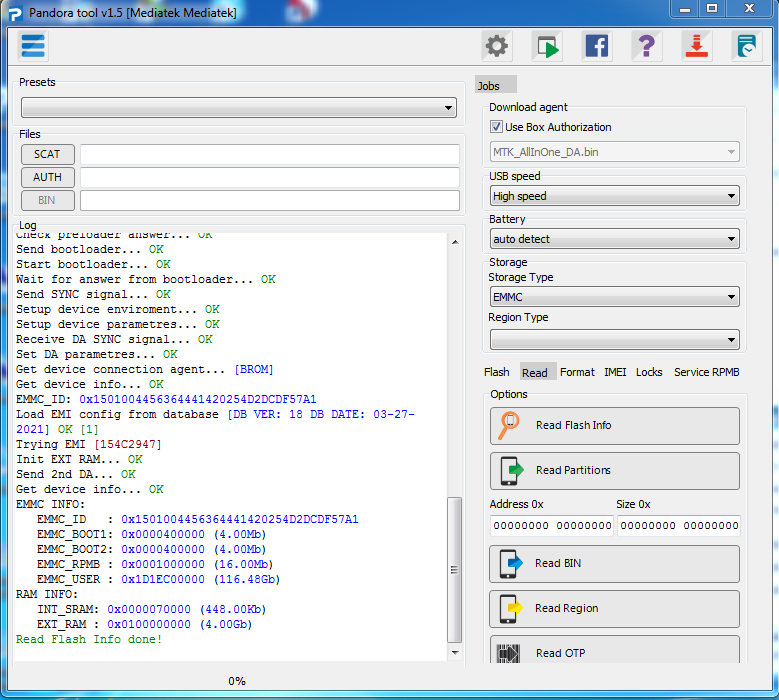779x700 pixels.
Task: Click the green play window icon
Action: point(547,46)
